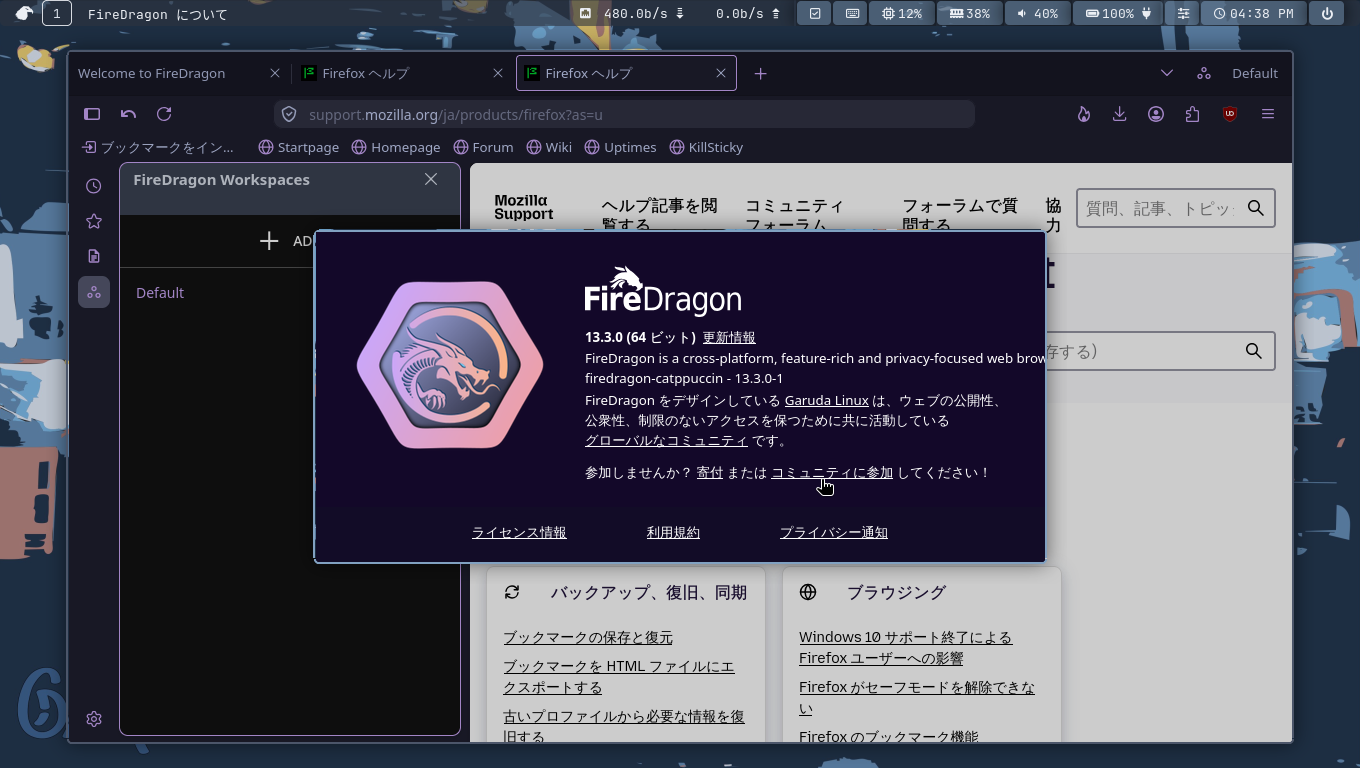Select the Default workspace in the panel
The image size is (1360, 768).
pos(160,293)
